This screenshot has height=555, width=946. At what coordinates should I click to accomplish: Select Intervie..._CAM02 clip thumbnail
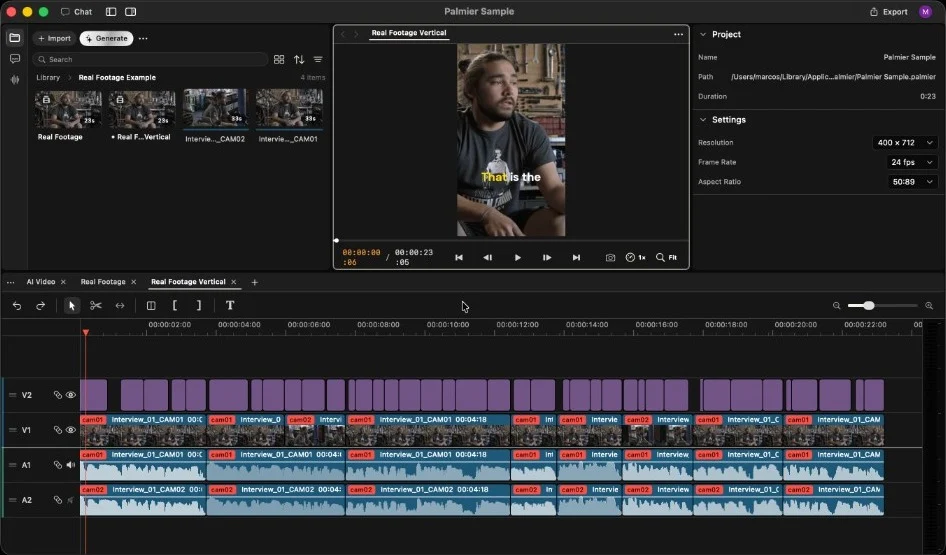click(x=215, y=109)
